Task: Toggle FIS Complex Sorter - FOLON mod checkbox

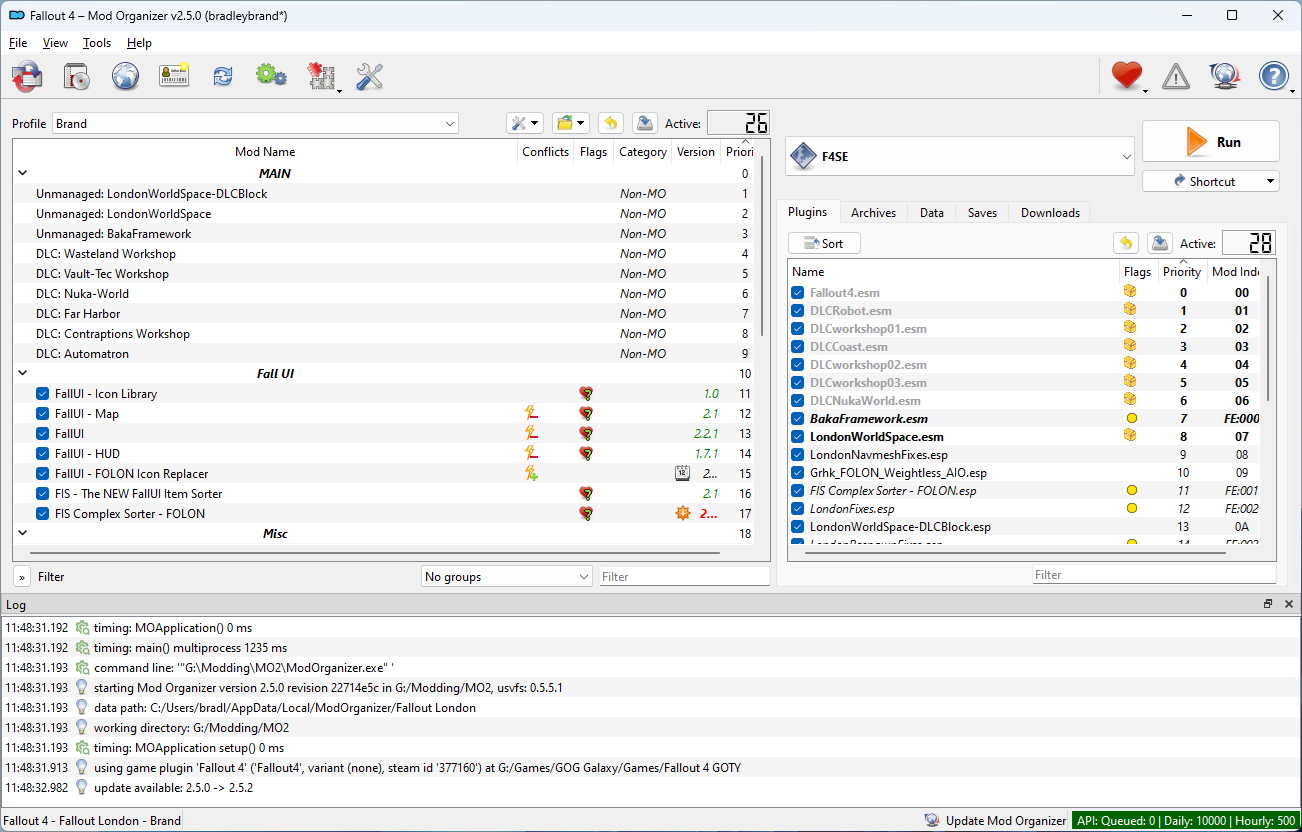Action: coord(43,514)
